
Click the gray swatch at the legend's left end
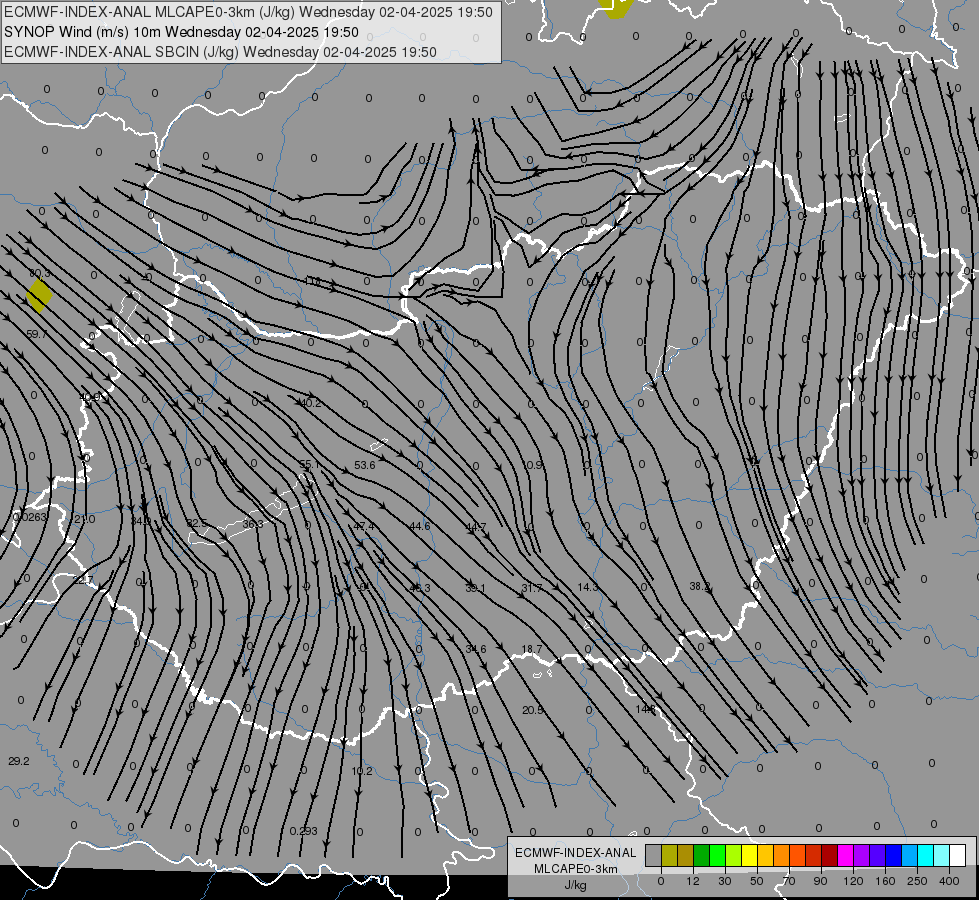tap(653, 856)
